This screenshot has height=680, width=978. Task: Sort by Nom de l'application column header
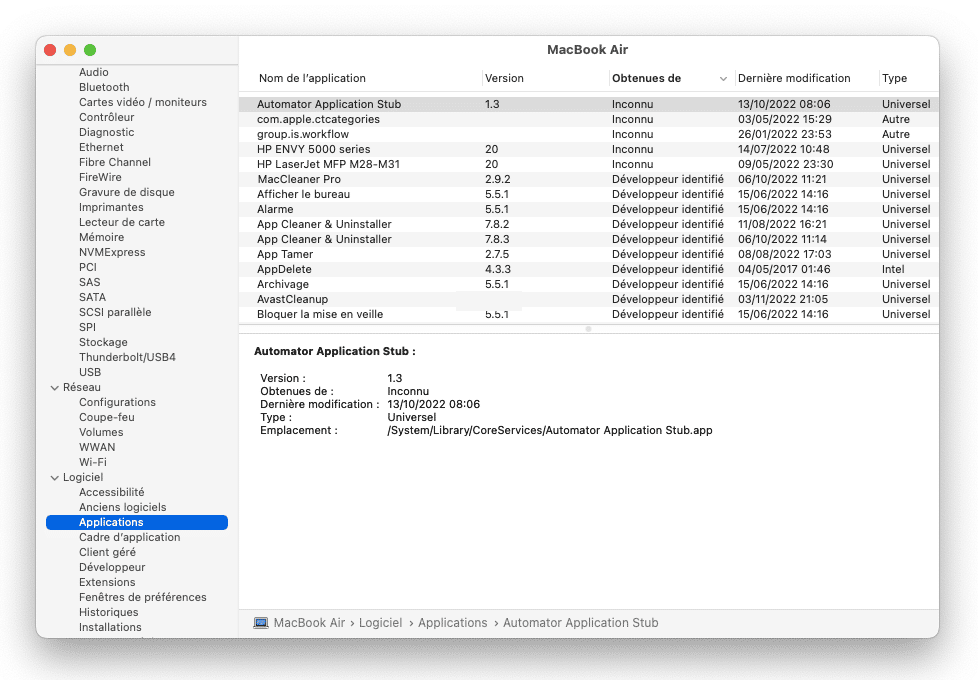click(312, 78)
